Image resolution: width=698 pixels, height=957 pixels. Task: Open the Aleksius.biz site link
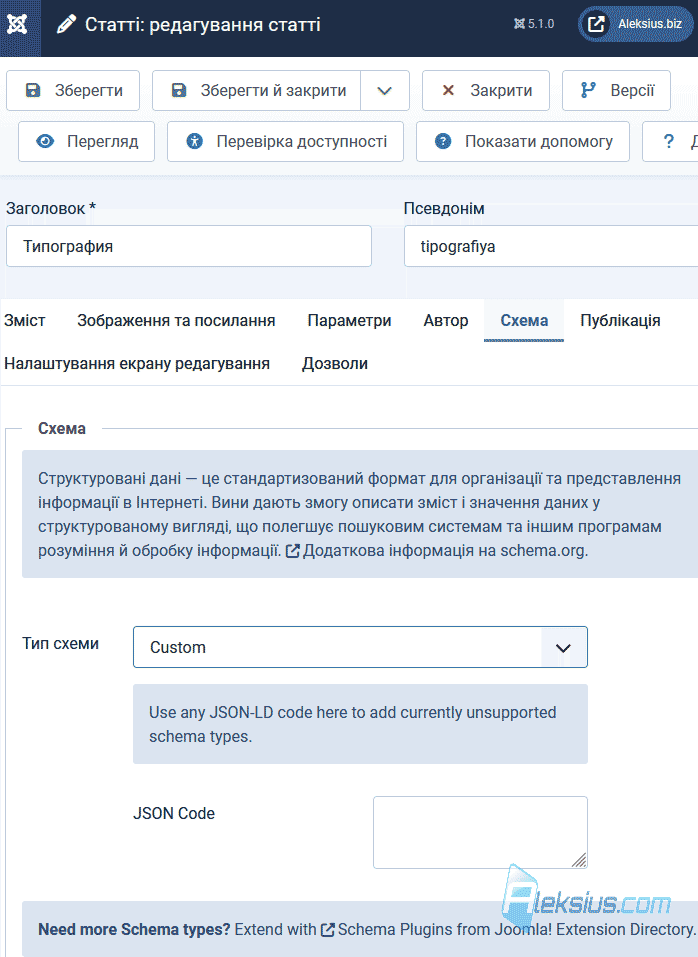tap(635, 24)
